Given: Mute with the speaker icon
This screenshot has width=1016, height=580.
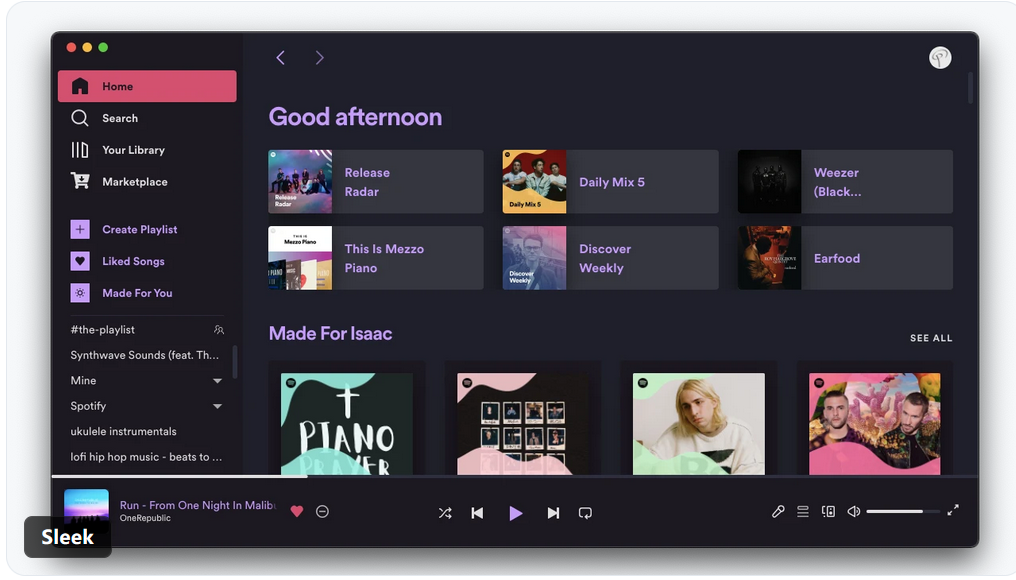Looking at the screenshot, I should pos(854,511).
